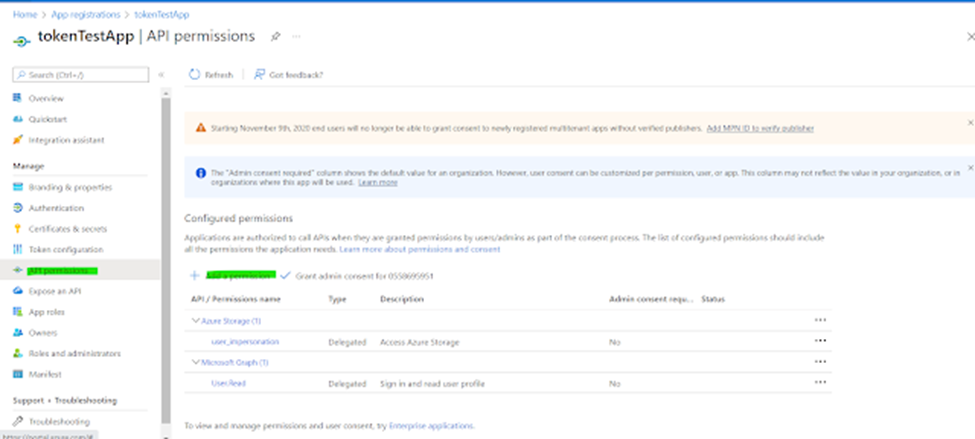Open App registrations breadcrumb

[x=86, y=14]
